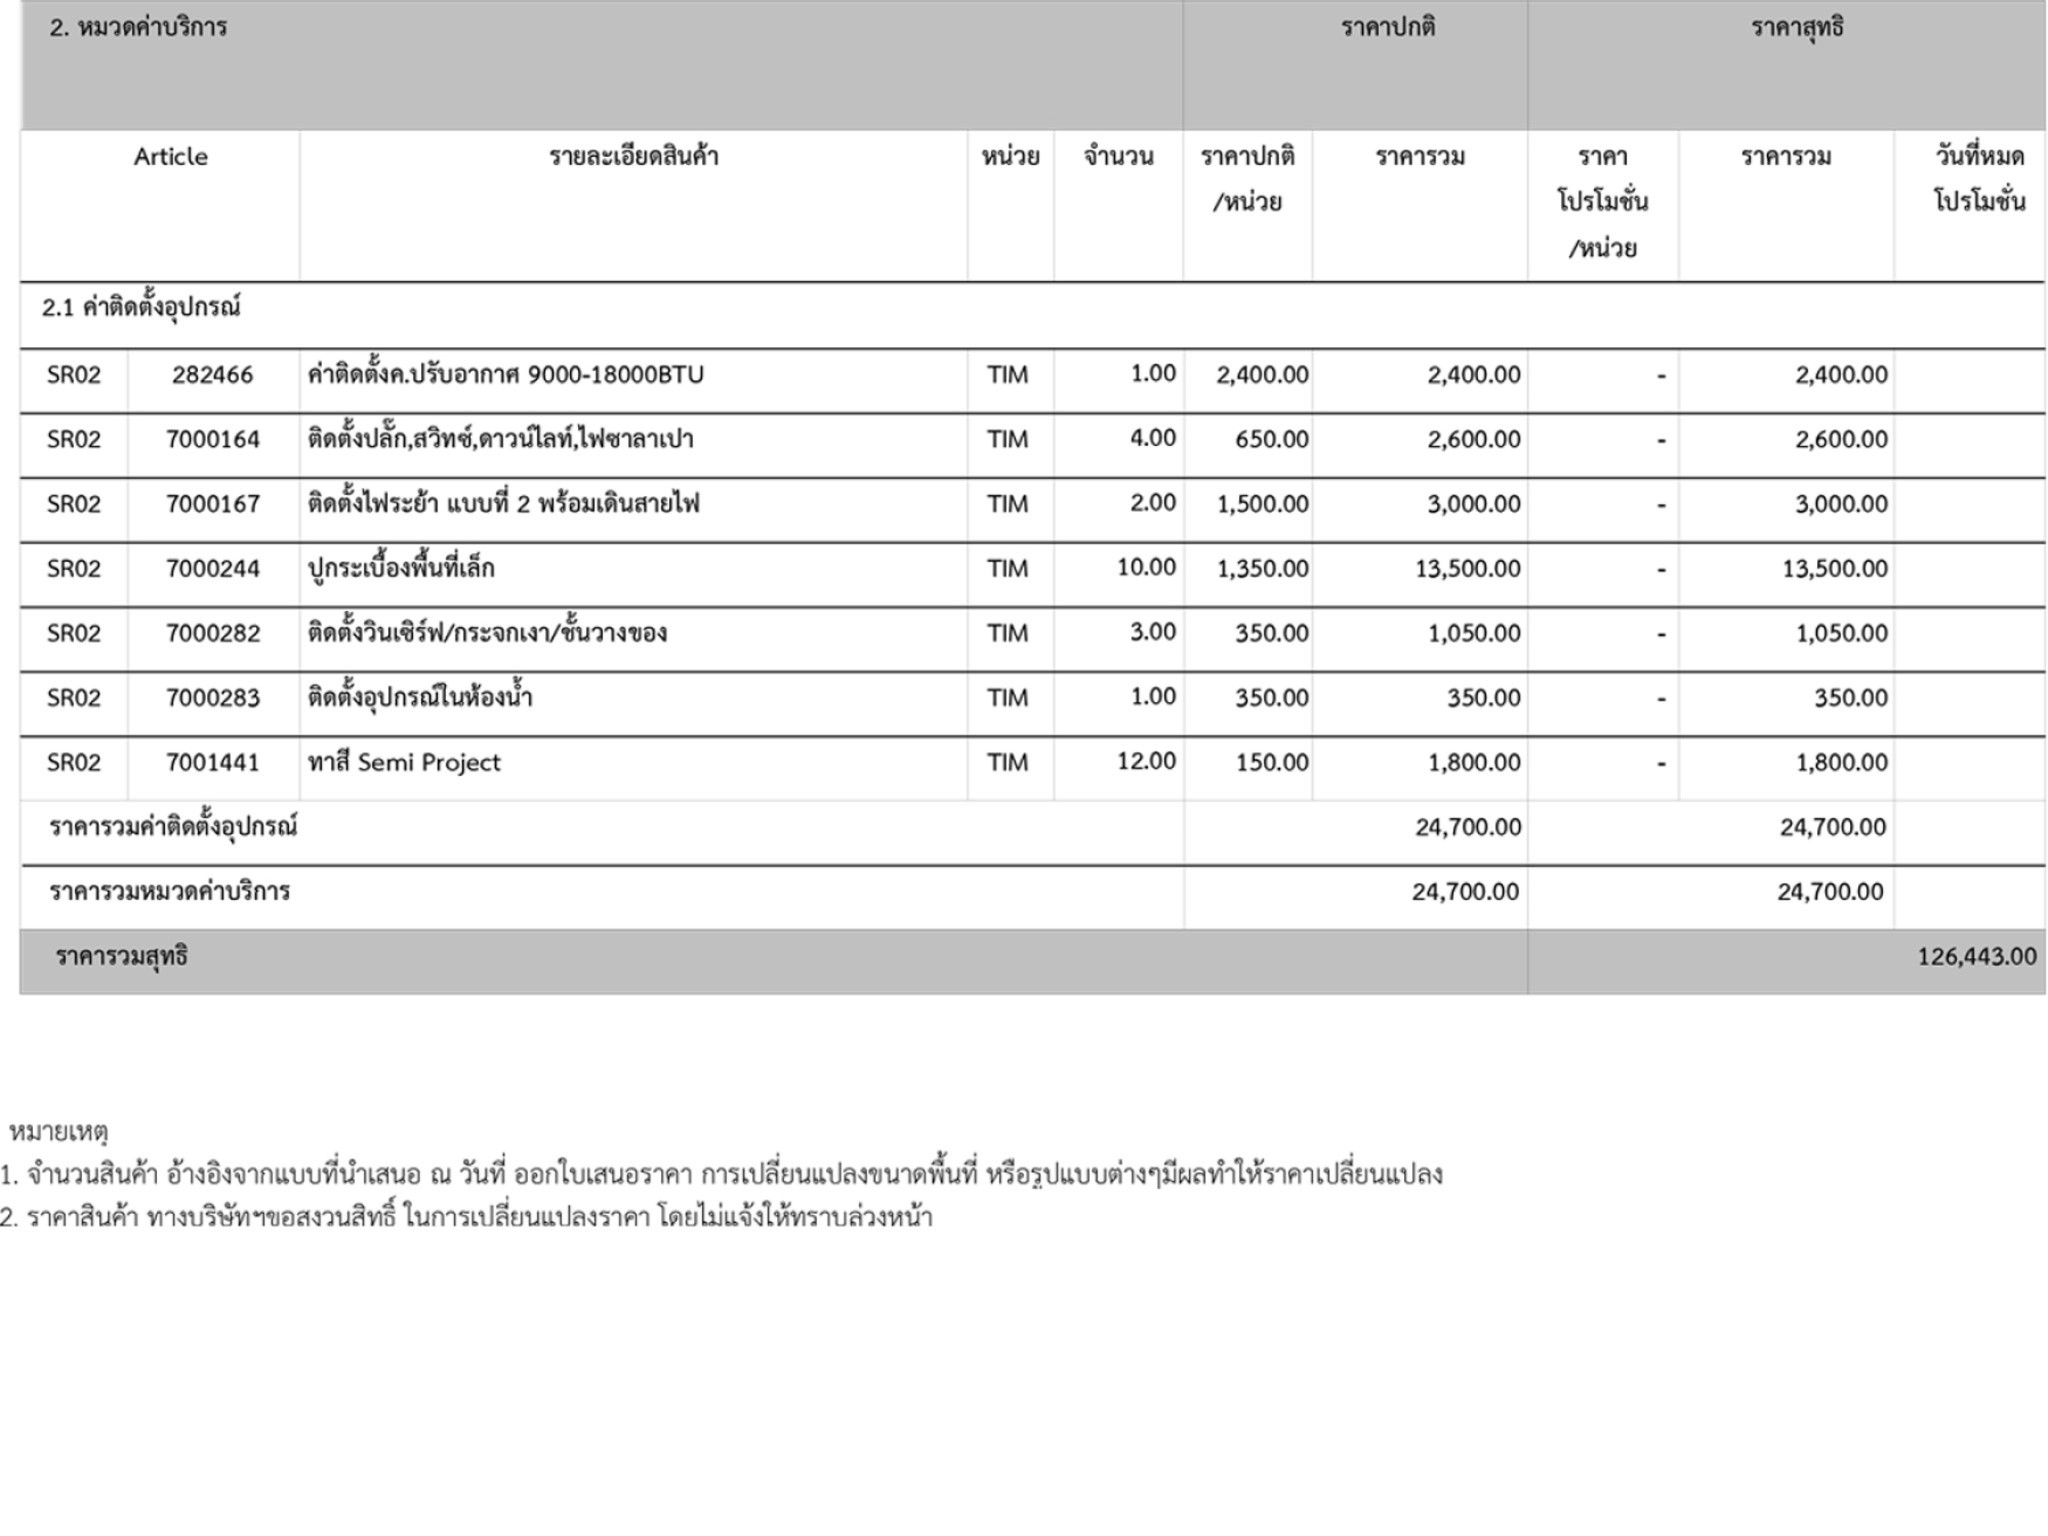The height and width of the screenshot is (1536, 2048).
Task: Click the หน่วย column header
Action: point(1010,157)
